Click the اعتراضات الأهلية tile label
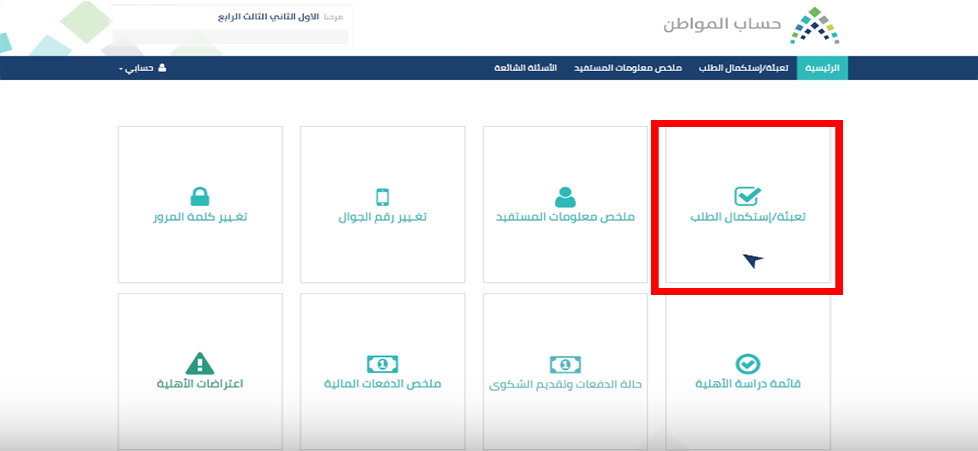978x451 pixels. pyautogui.click(x=200, y=384)
